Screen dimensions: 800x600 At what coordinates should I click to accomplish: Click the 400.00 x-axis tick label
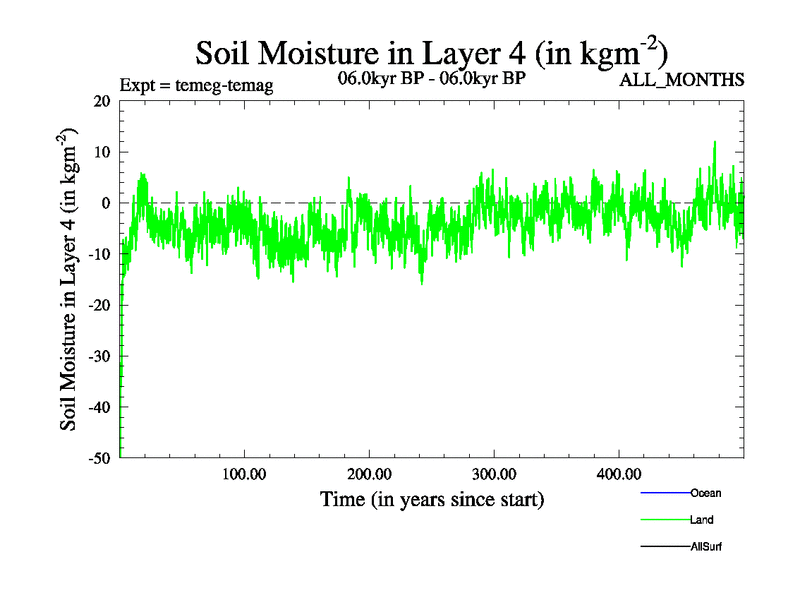click(x=619, y=473)
